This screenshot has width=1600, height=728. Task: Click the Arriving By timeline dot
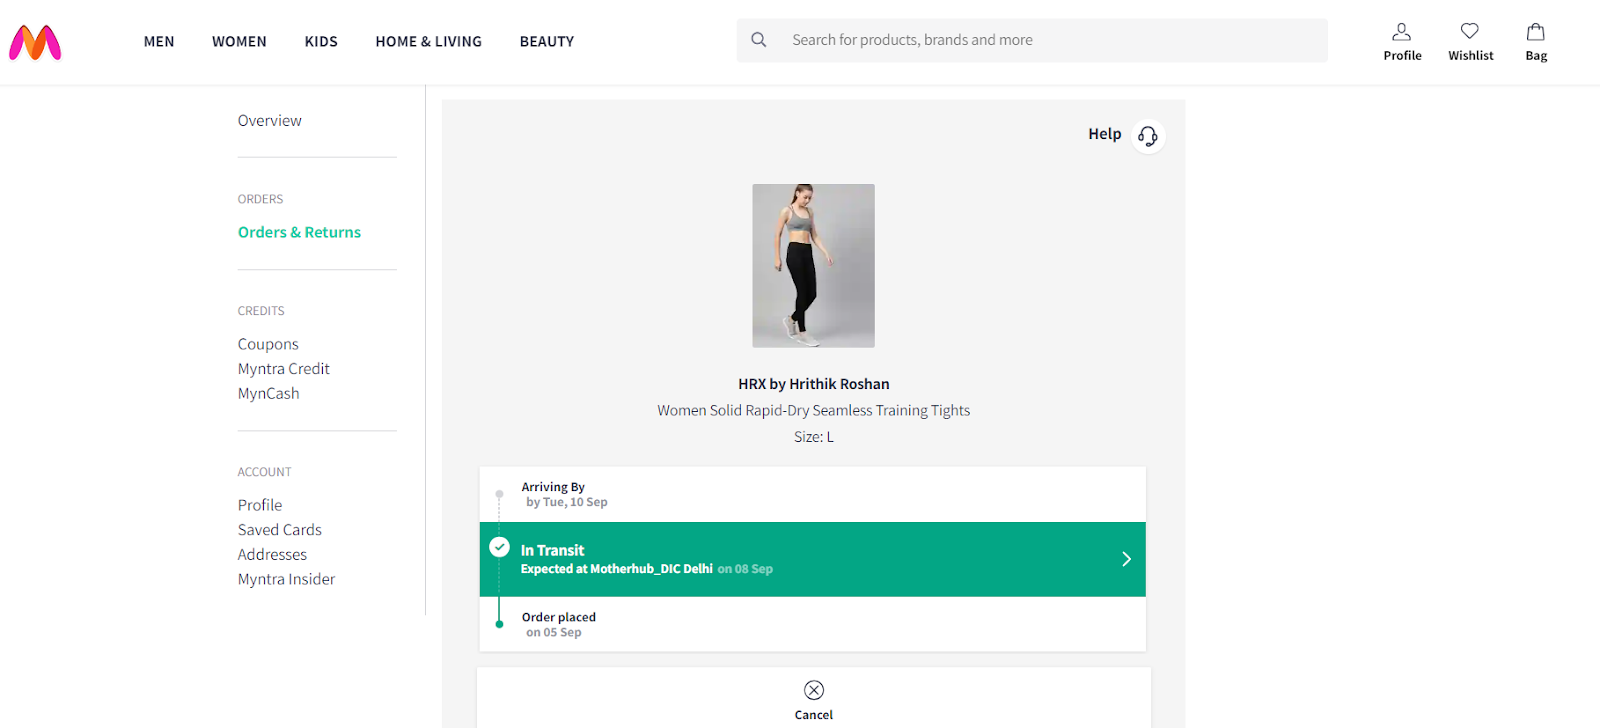[499, 494]
